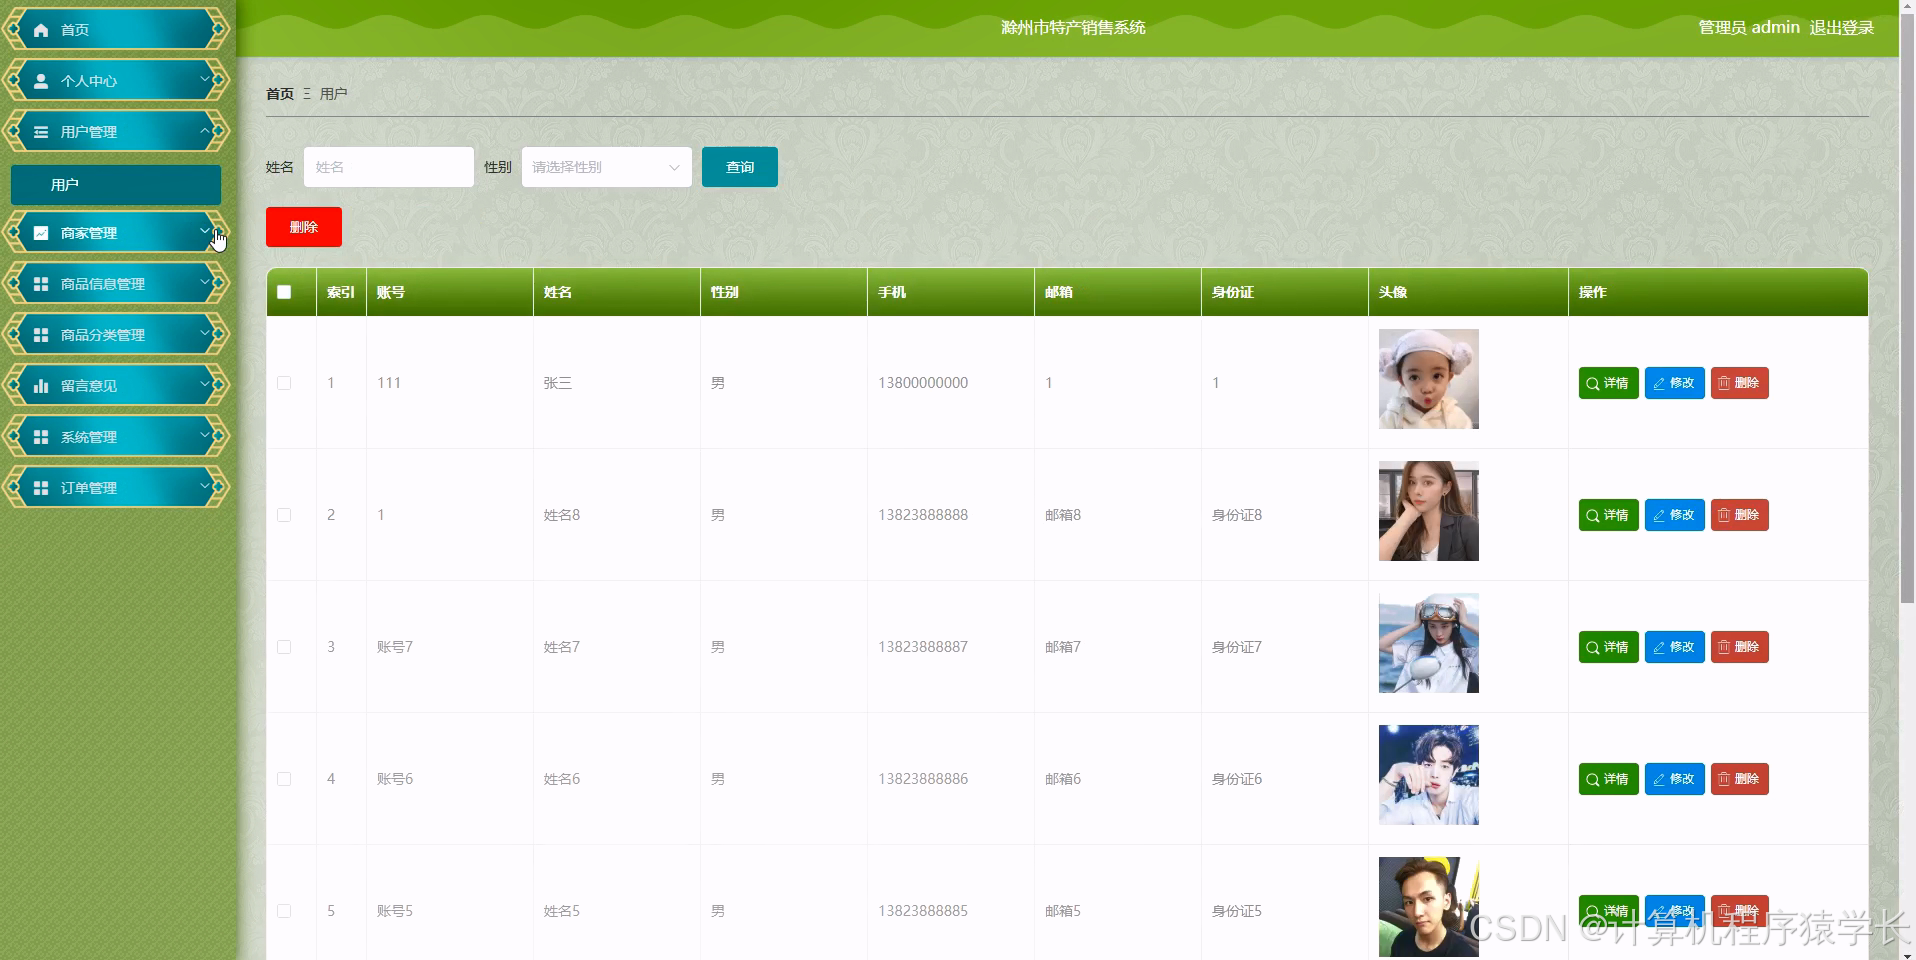This screenshot has width=1916, height=960.
Task: Click the 详情 button for 姓名5 row
Action: 1609,910
